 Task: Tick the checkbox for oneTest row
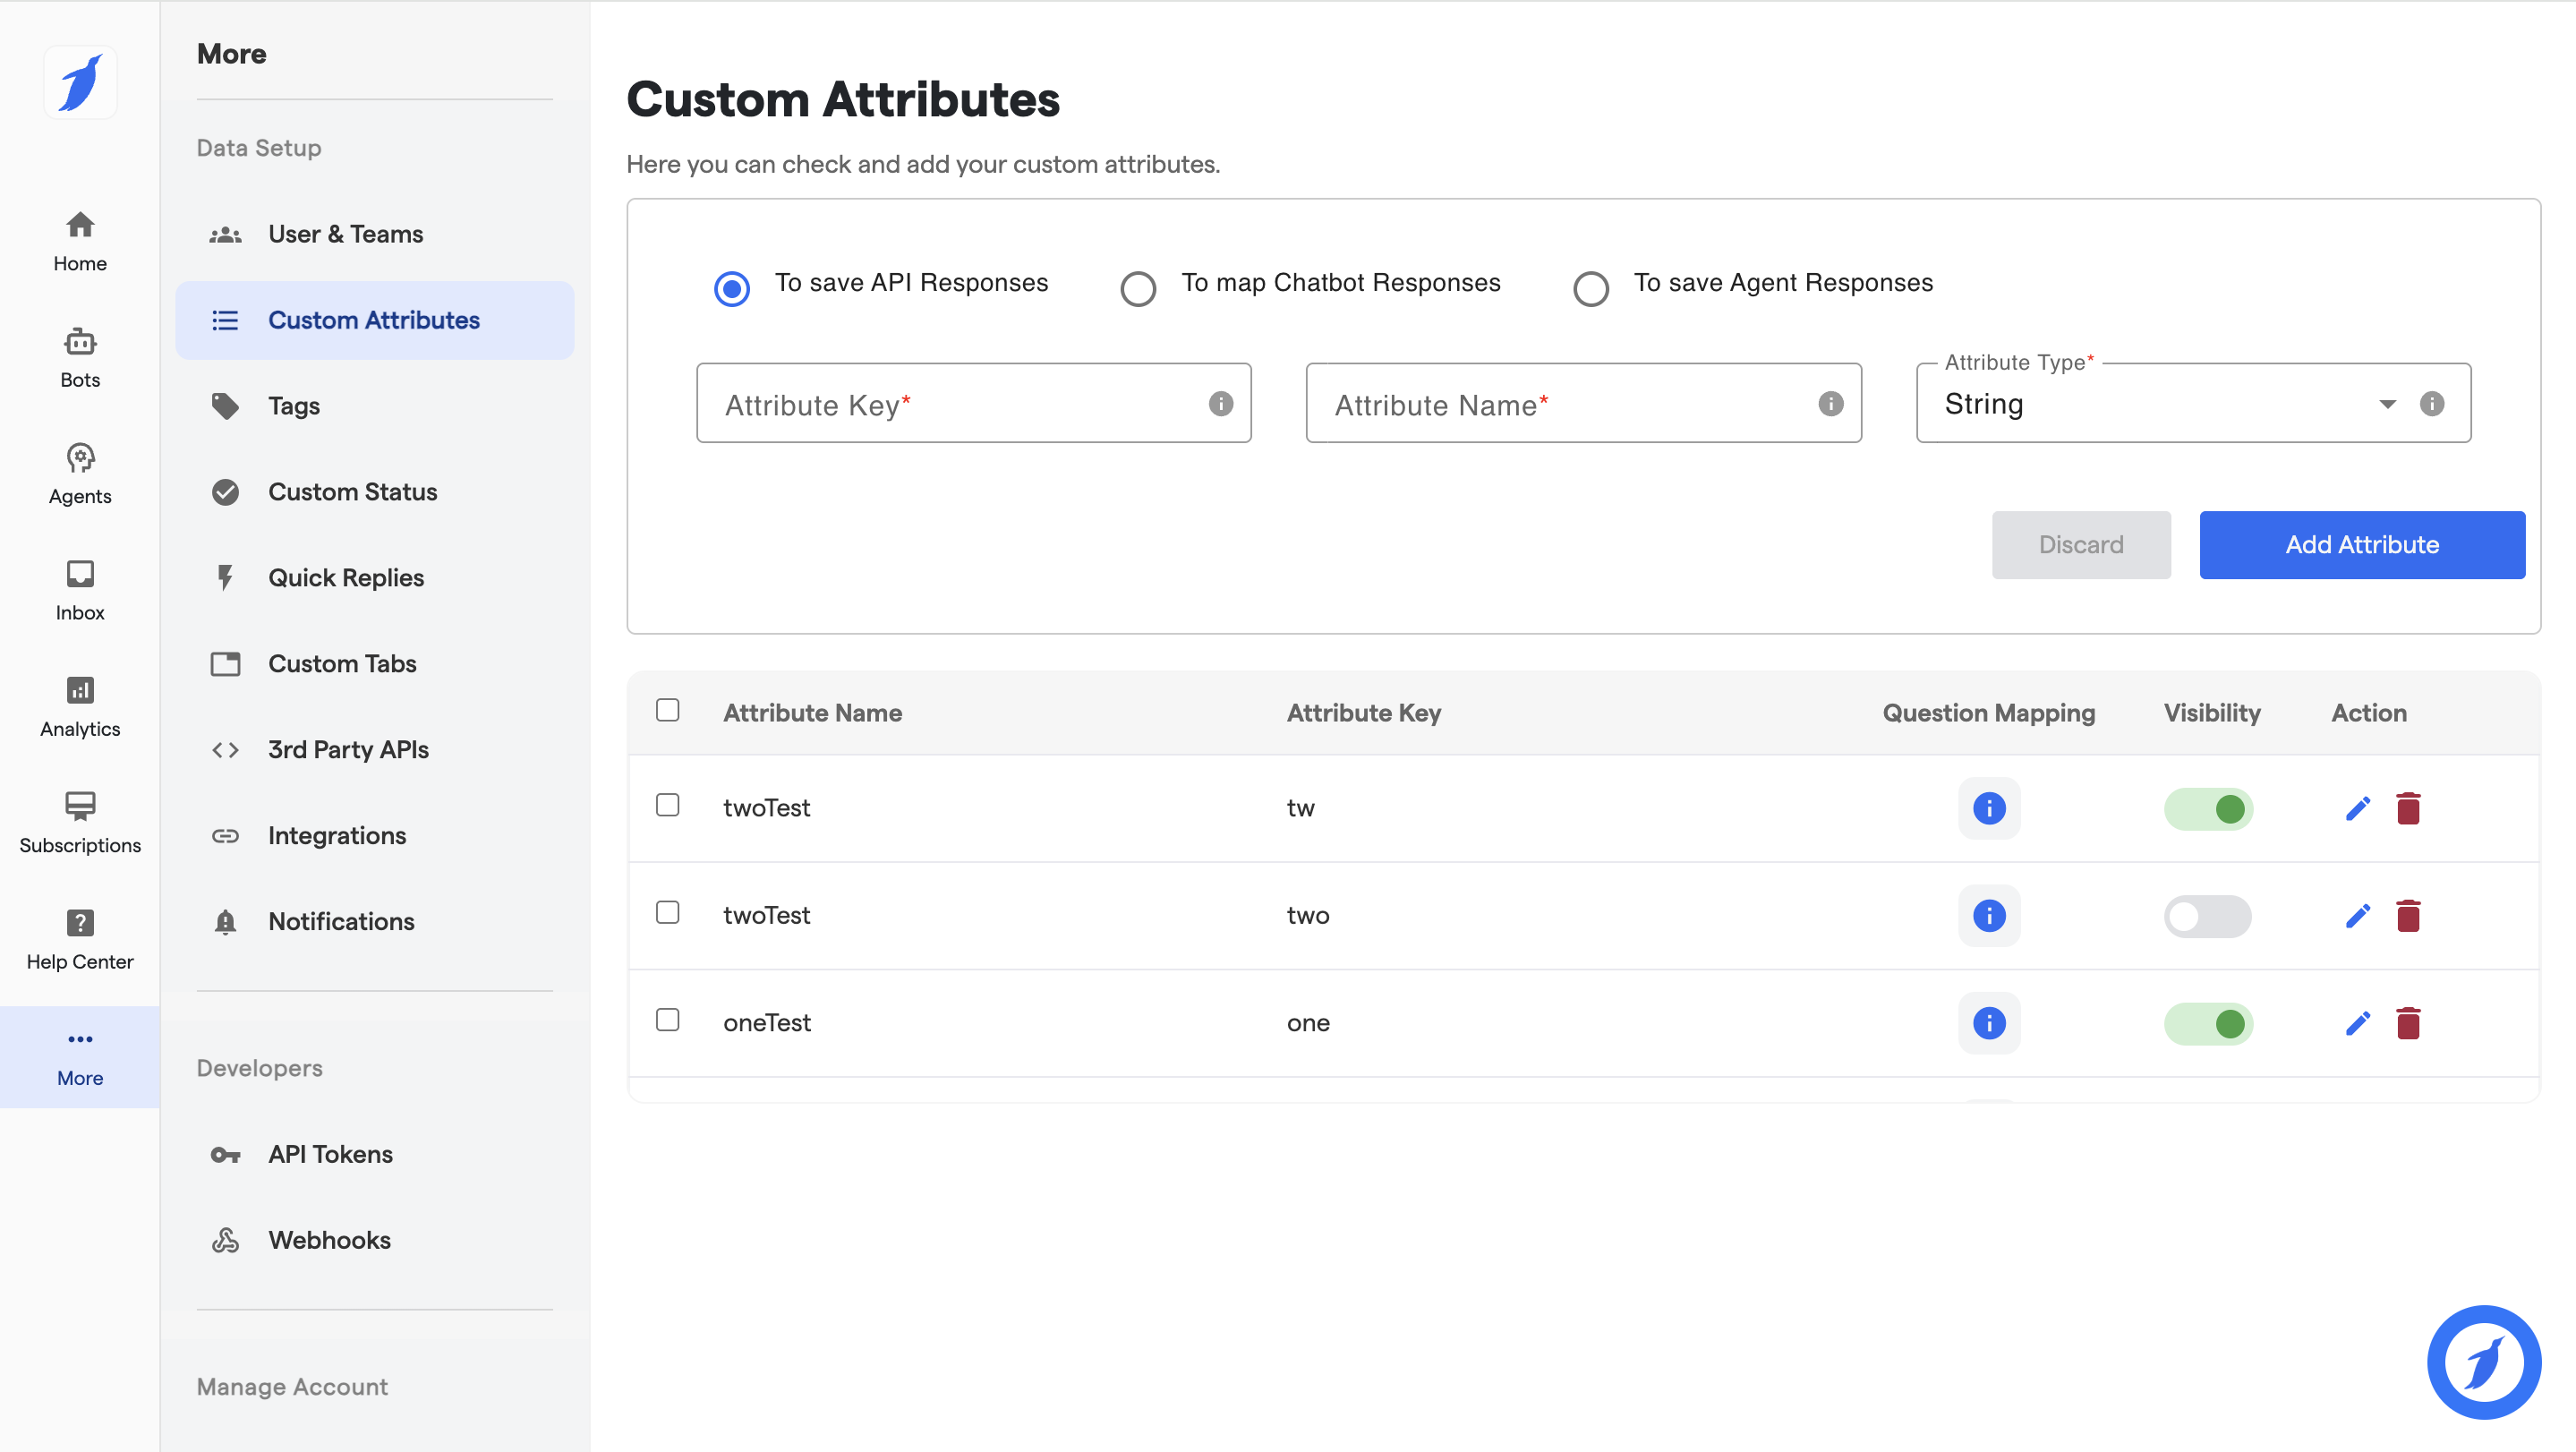[x=667, y=1020]
